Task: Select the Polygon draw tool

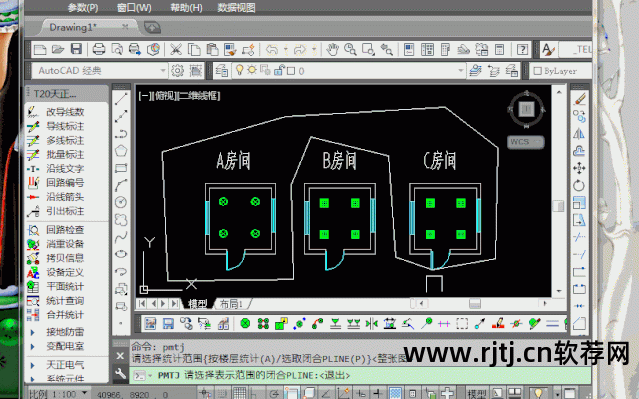Action: (121, 151)
